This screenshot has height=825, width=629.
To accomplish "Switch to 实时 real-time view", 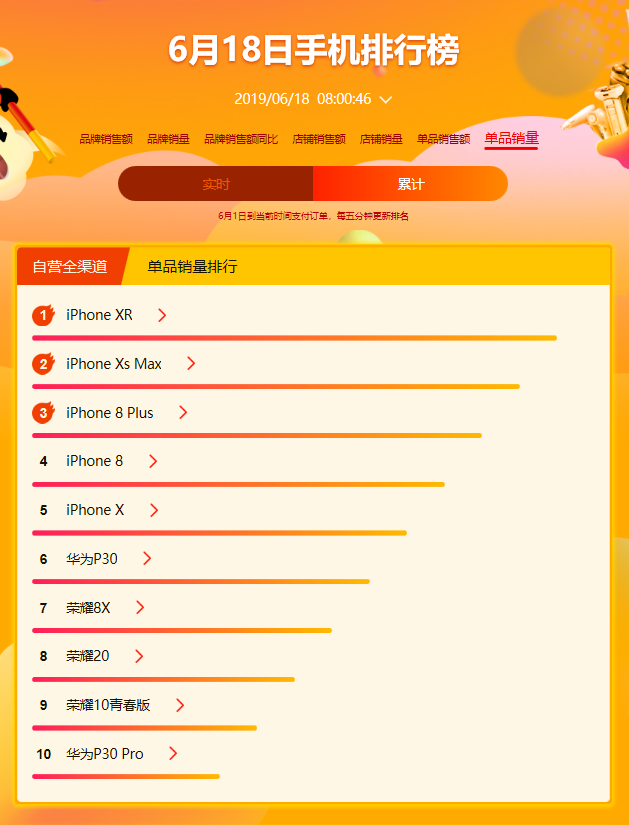I will tap(216, 184).
